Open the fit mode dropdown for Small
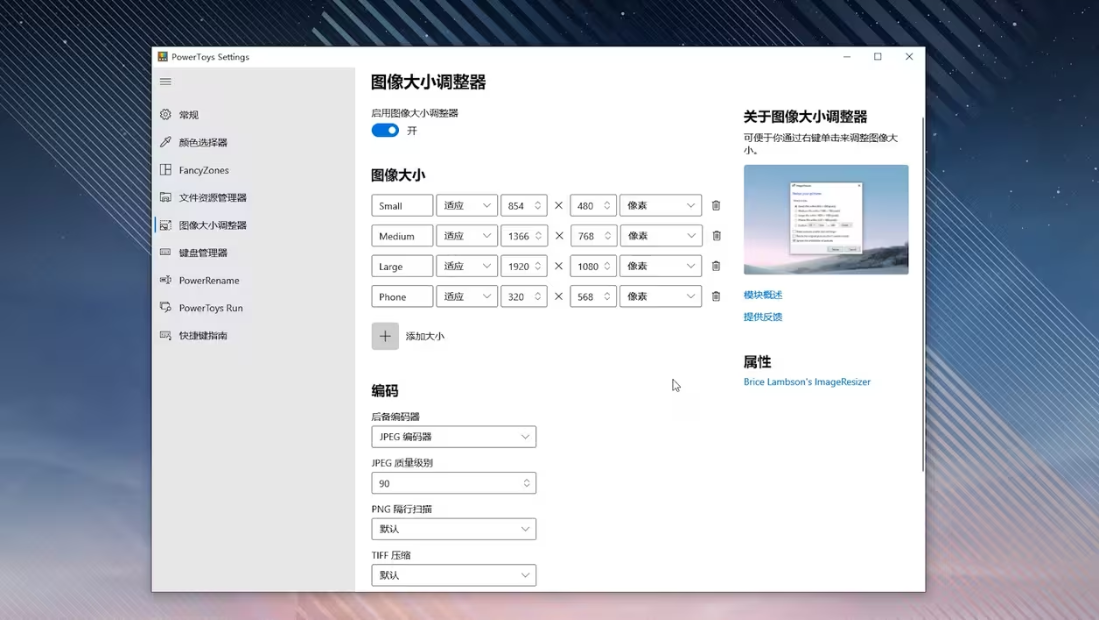 point(467,206)
